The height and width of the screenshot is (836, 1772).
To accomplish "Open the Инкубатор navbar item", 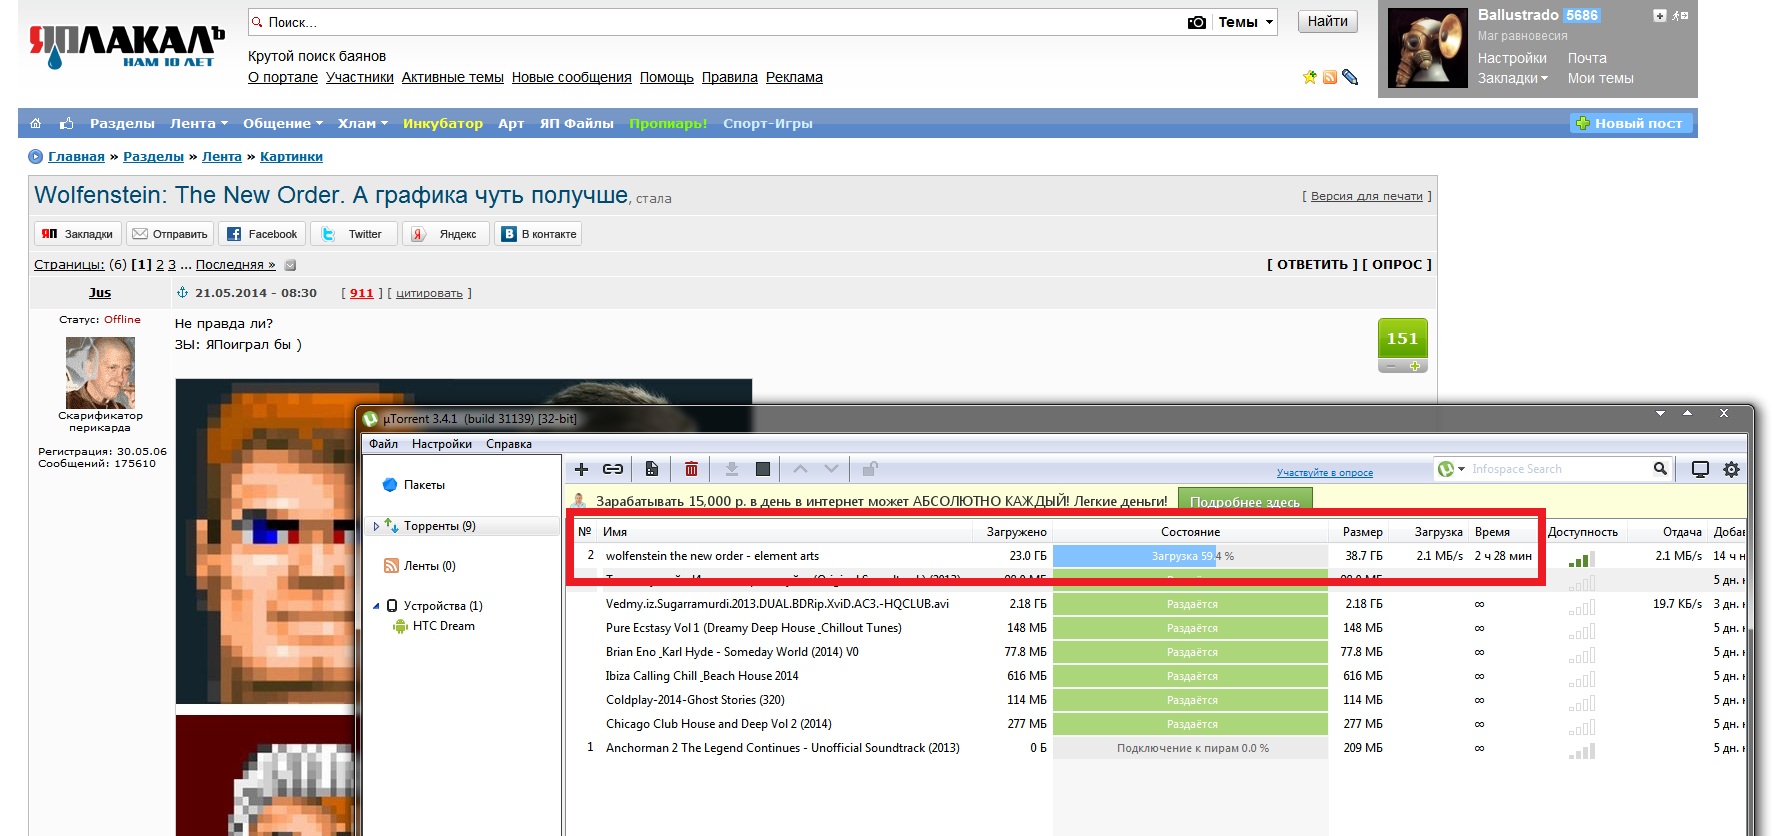I will pos(443,123).
